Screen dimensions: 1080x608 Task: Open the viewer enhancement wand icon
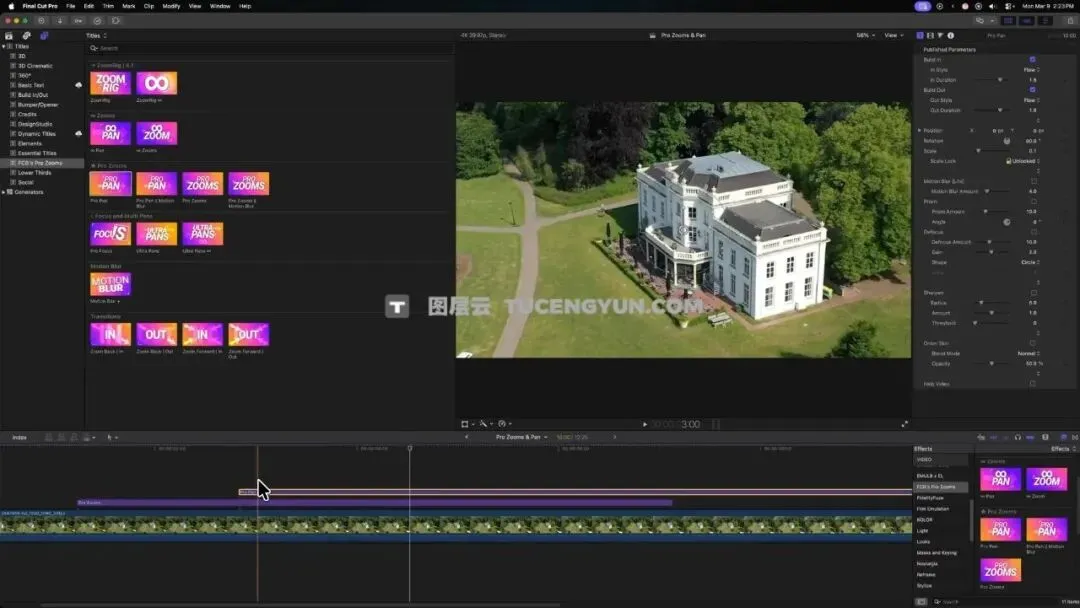point(484,424)
